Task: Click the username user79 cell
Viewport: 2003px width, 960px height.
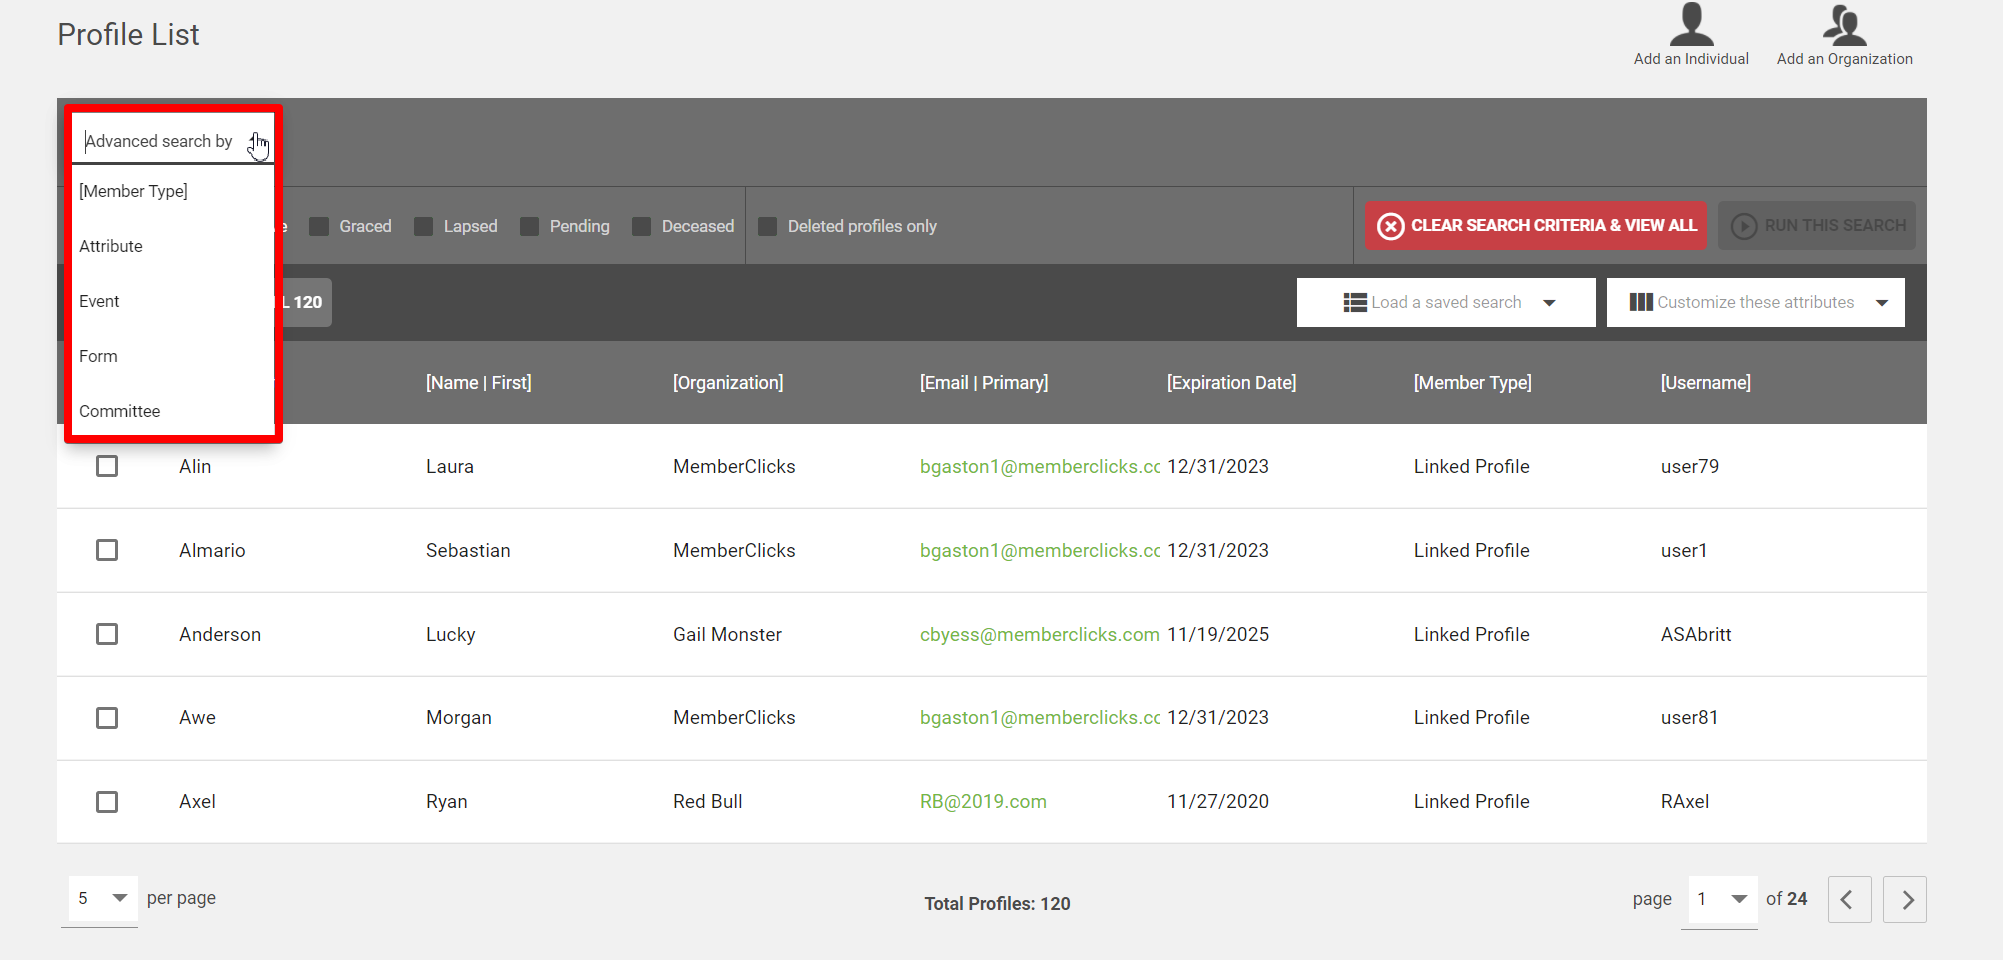Action: pyautogui.click(x=1690, y=466)
